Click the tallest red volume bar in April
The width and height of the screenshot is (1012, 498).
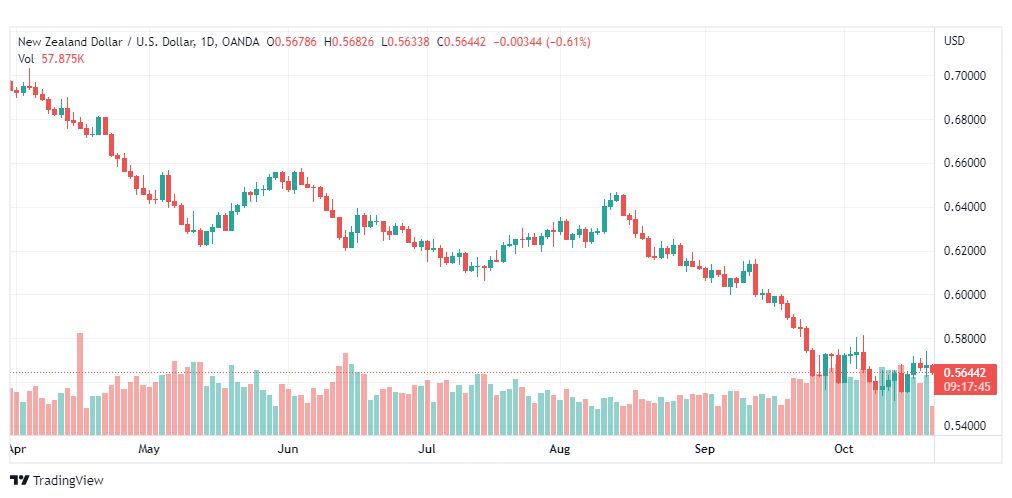pos(80,384)
